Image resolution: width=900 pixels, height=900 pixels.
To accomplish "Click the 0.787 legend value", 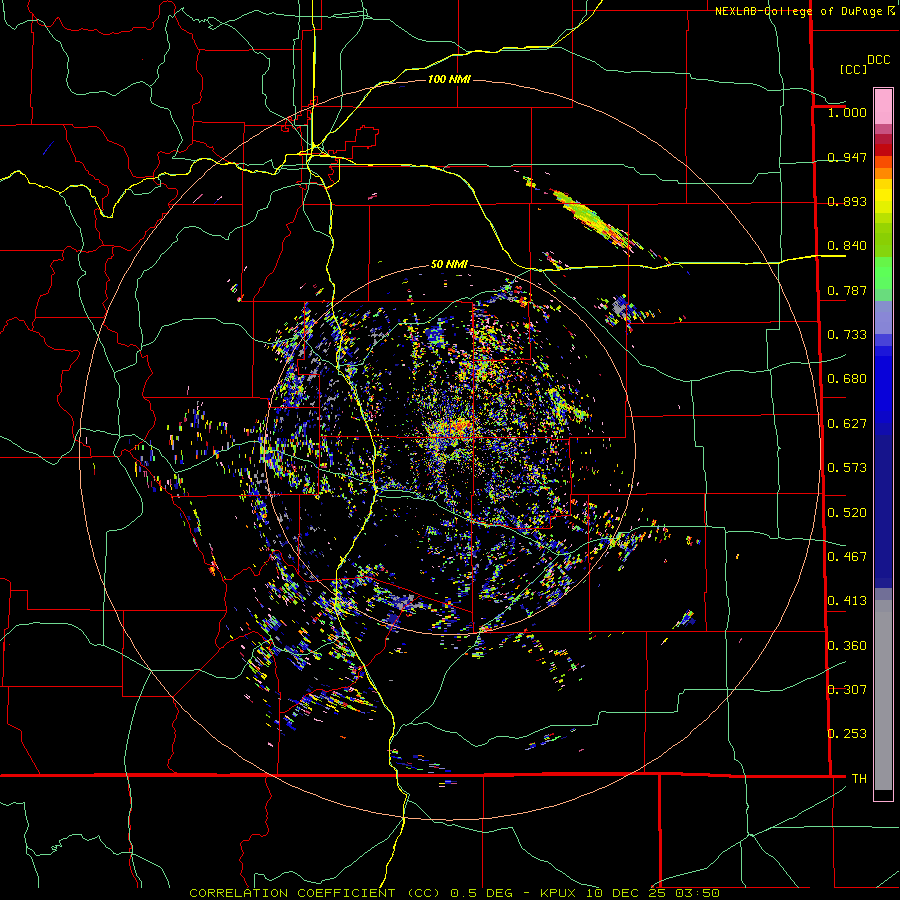I will click(x=847, y=290).
